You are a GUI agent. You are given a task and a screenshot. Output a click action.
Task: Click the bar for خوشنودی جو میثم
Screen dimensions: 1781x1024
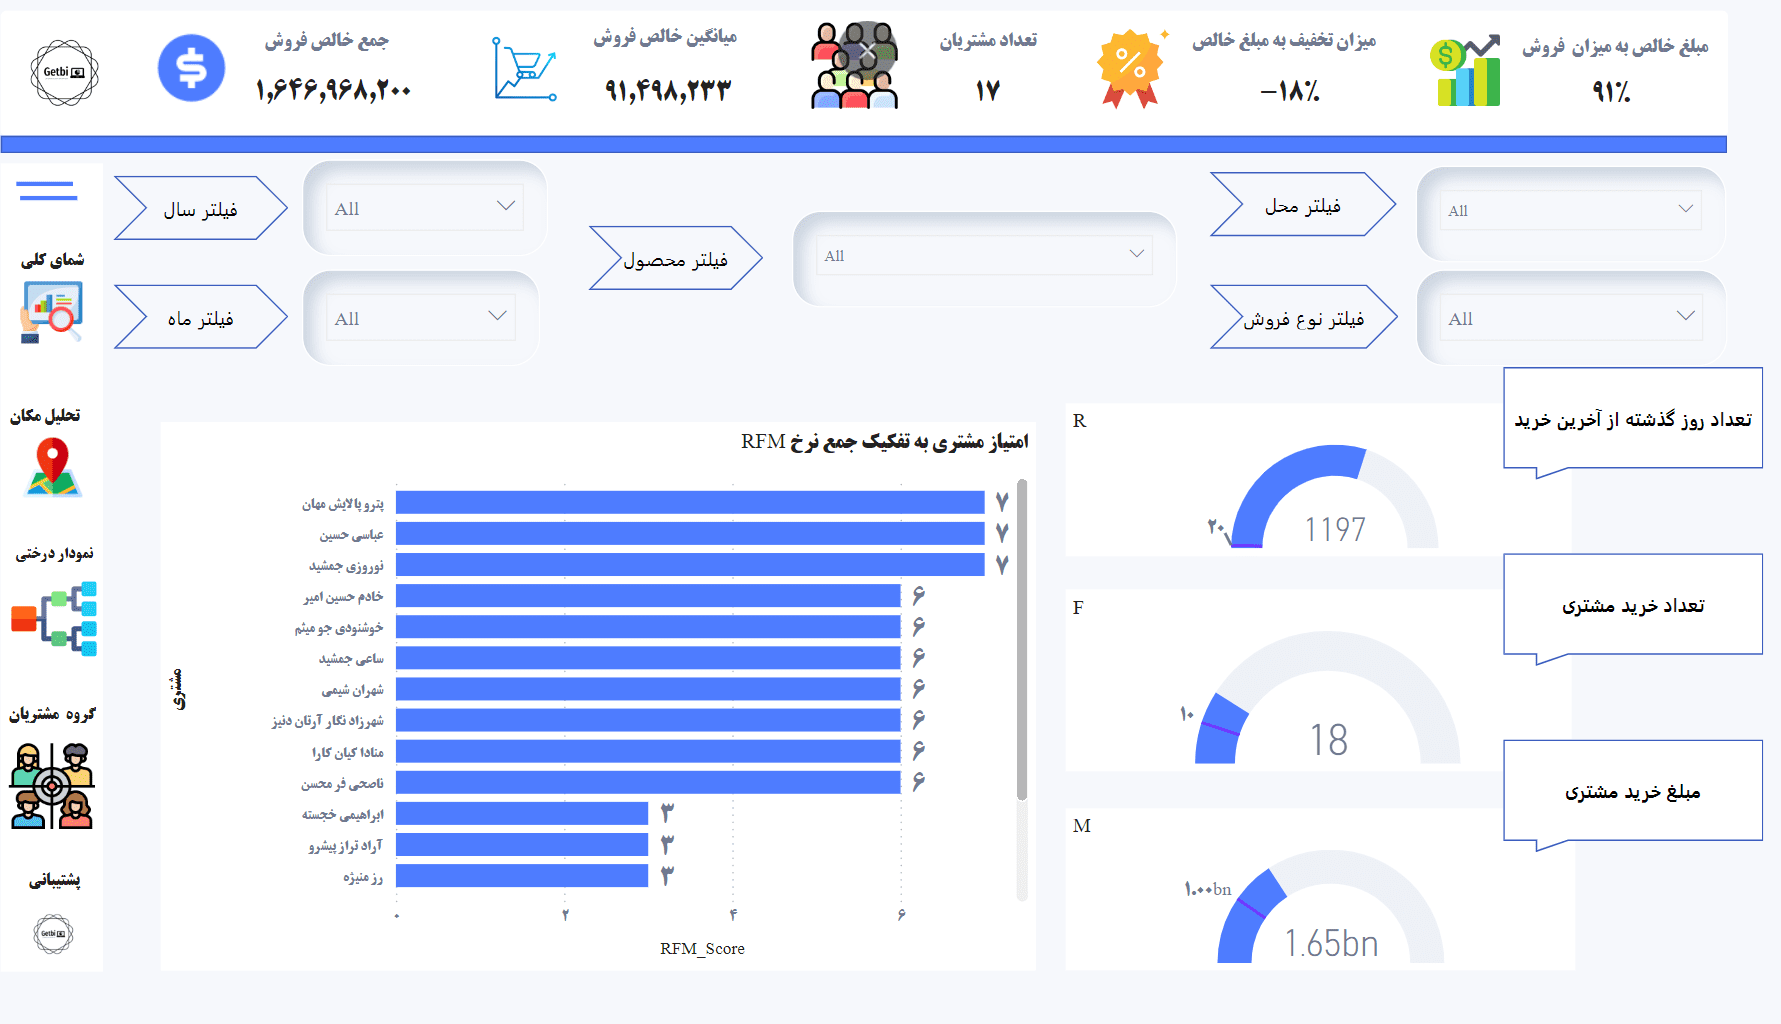(x=648, y=627)
